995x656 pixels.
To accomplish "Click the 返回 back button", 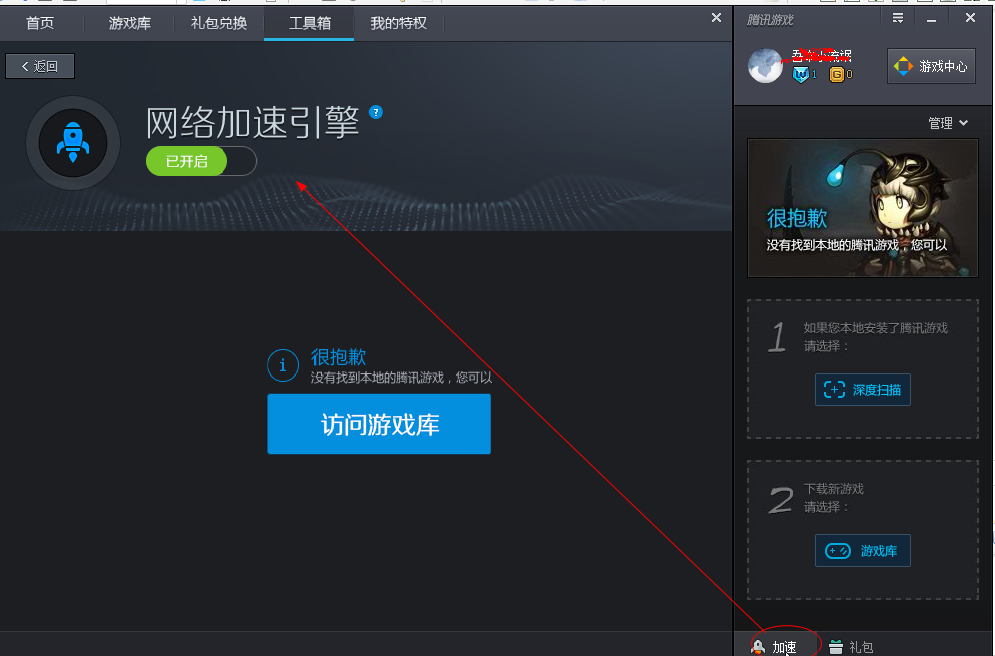I will (x=40, y=66).
